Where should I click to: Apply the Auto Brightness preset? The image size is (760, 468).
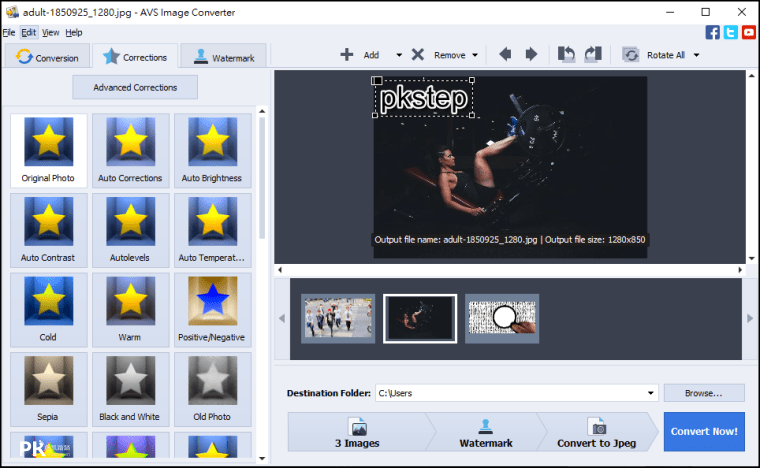[x=212, y=150]
